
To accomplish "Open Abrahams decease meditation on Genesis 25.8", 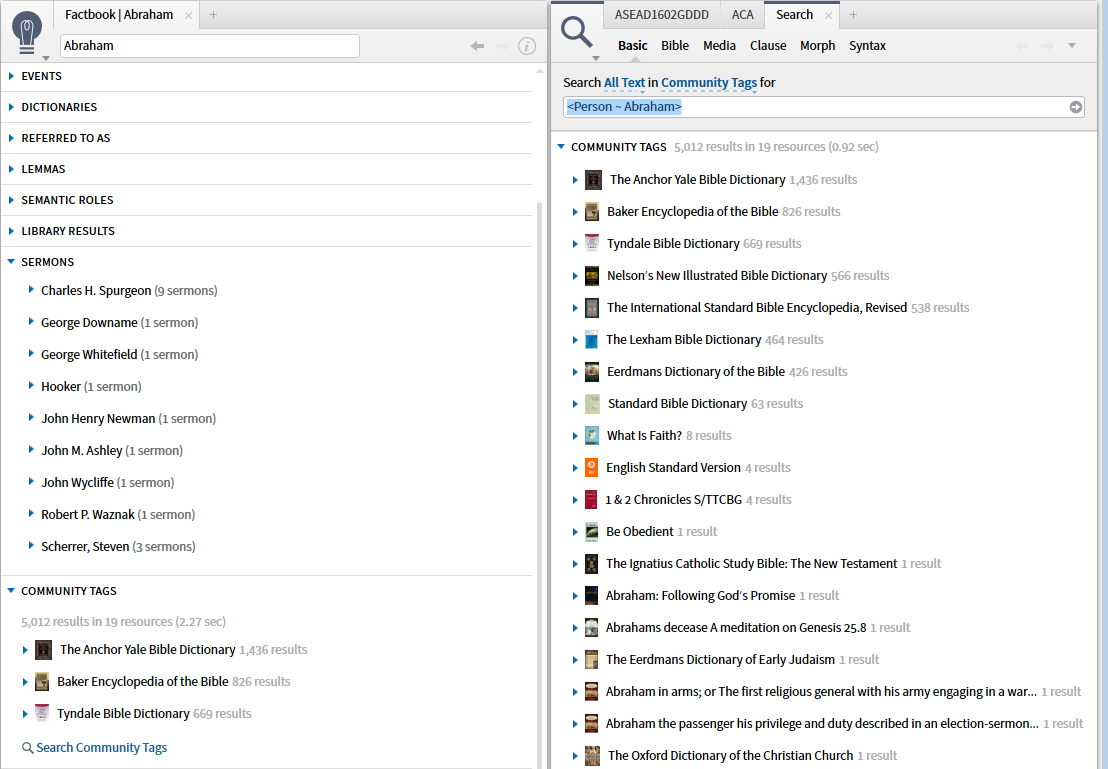I will coord(736,628).
